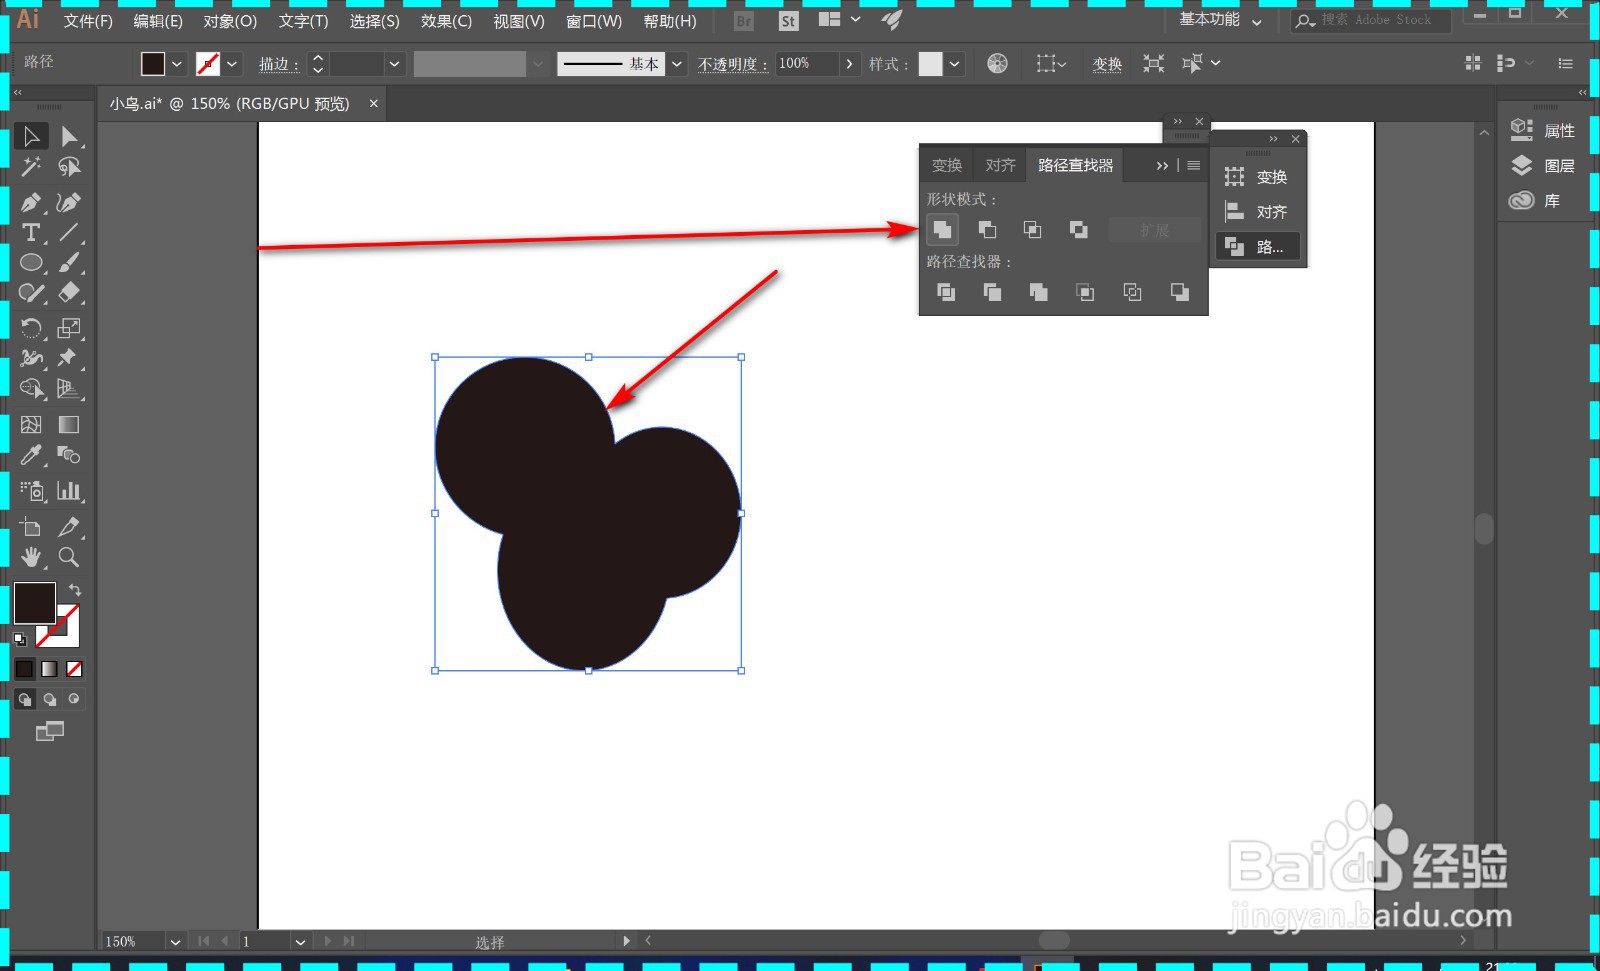The image size is (1600, 971).
Task: Open the Recolor Artwork wheel icon
Action: pyautogui.click(x=997, y=64)
